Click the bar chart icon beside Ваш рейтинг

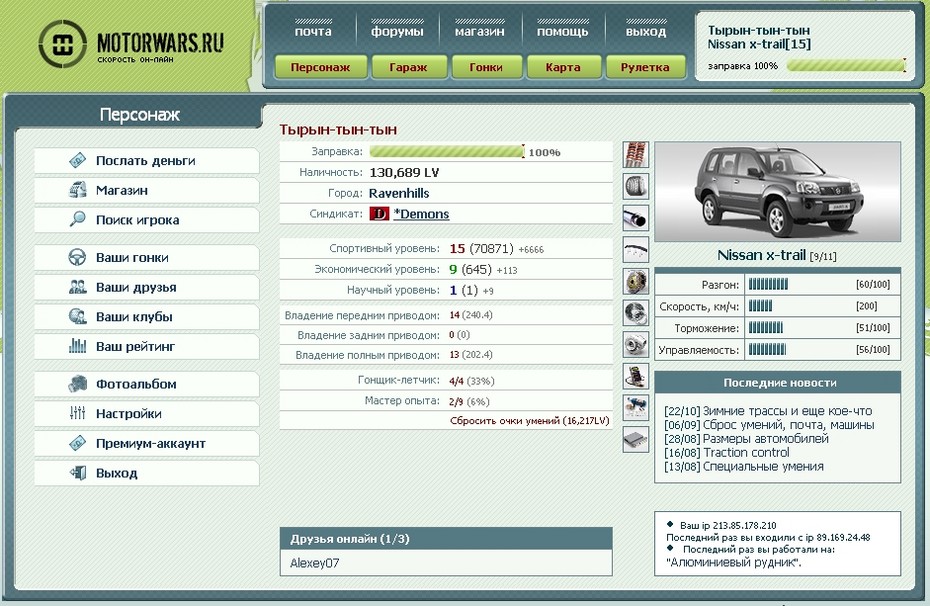click(78, 346)
